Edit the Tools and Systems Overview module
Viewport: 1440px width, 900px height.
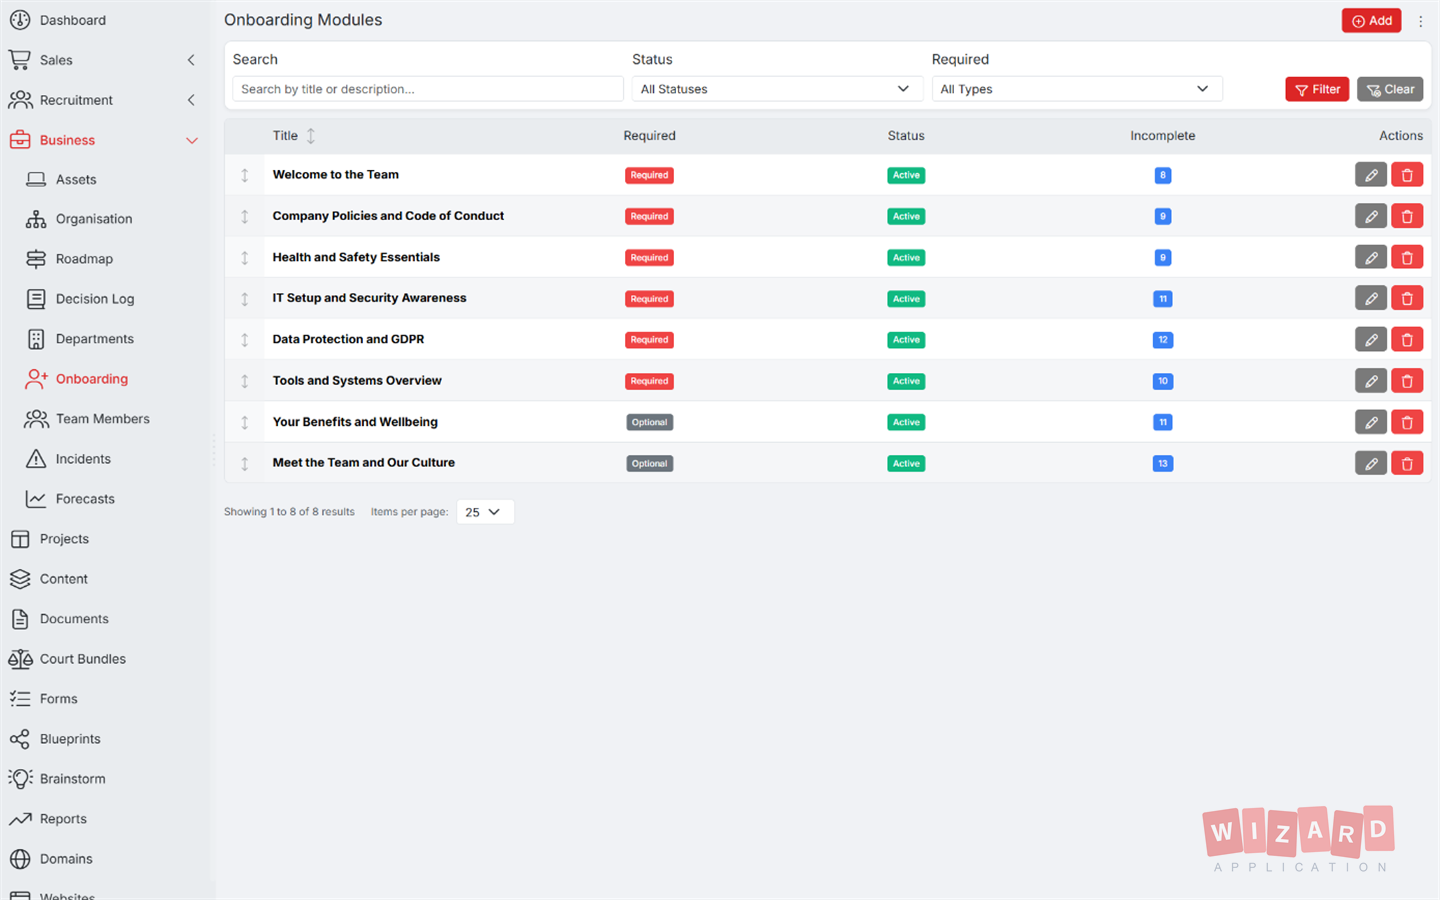point(1370,381)
